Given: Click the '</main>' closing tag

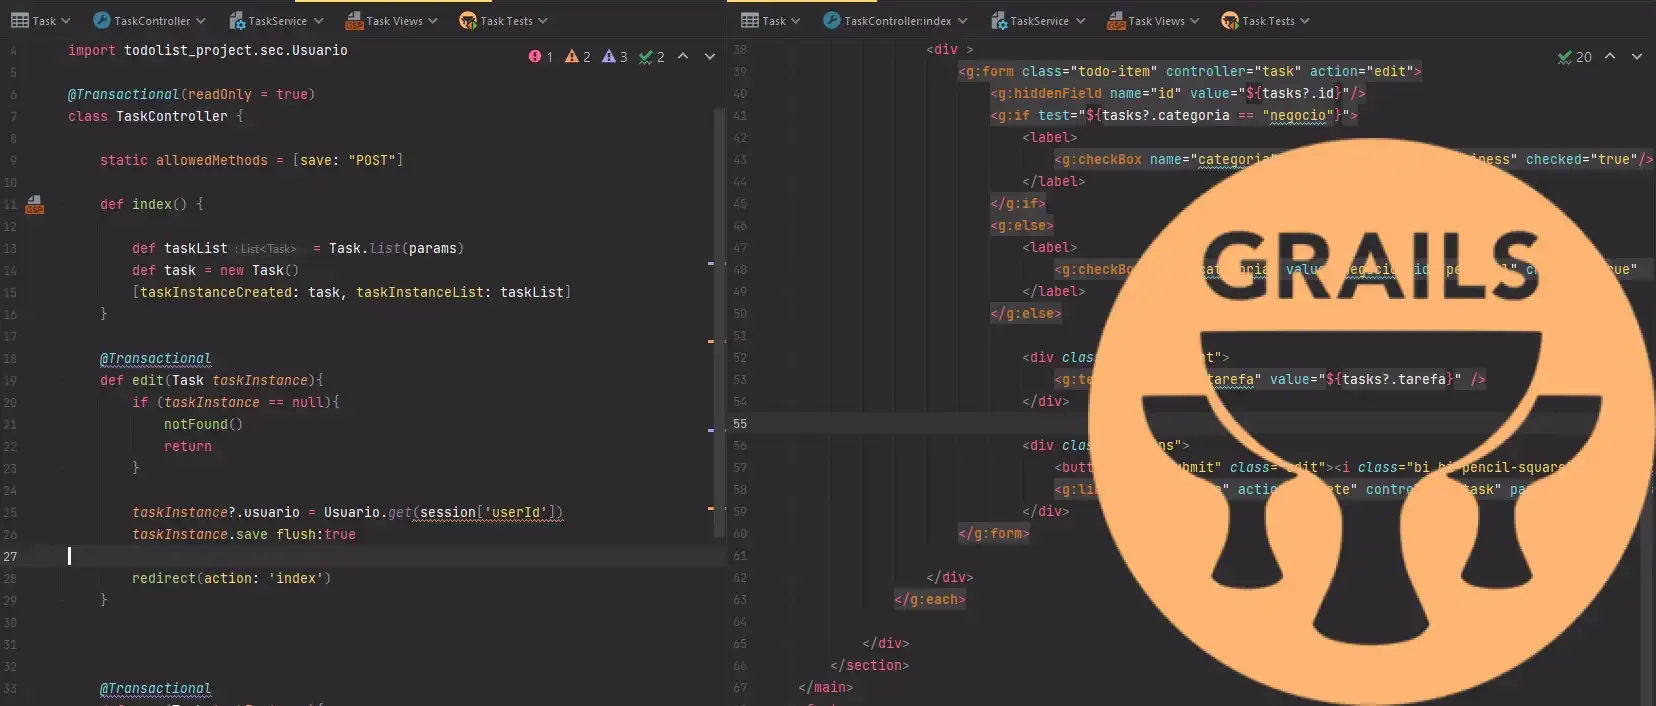Looking at the screenshot, I should coord(826,688).
